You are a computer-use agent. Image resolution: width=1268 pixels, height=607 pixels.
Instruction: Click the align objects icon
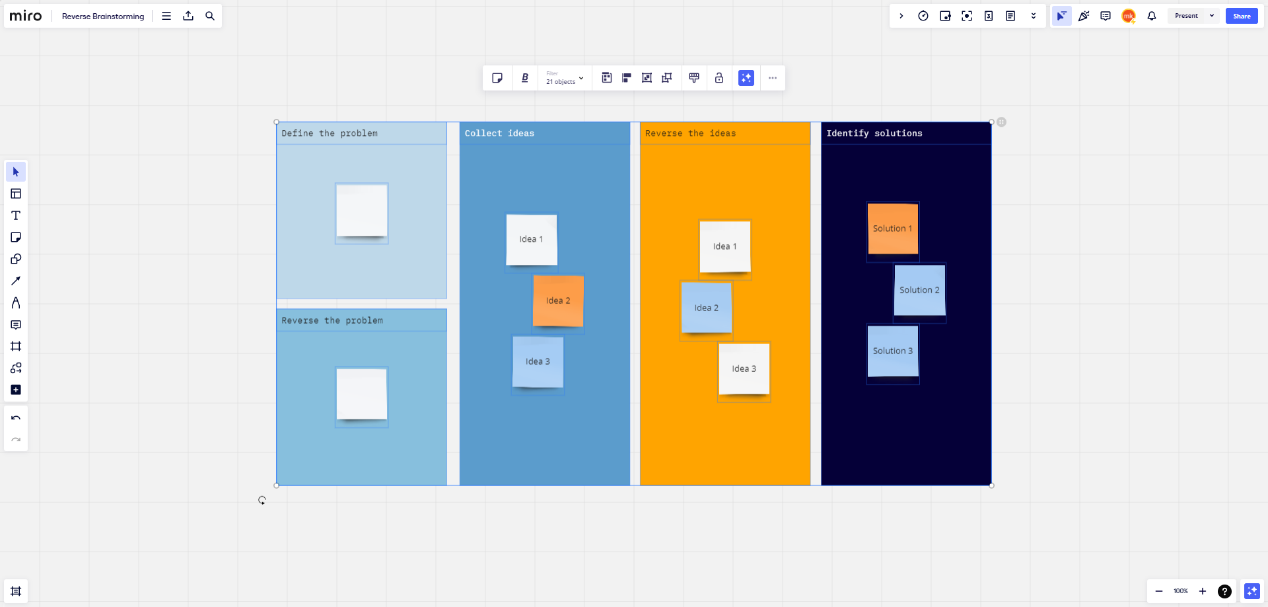[x=627, y=78]
